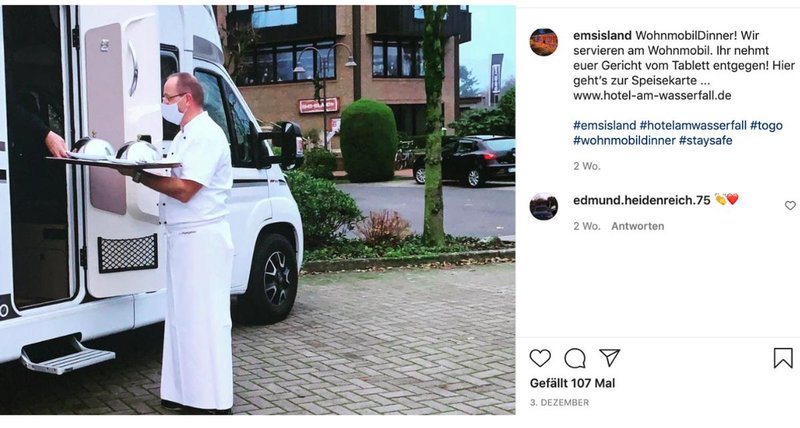Like edmund.heidenreich.75's comment
The height and width of the screenshot is (428, 800).
pyautogui.click(x=790, y=206)
